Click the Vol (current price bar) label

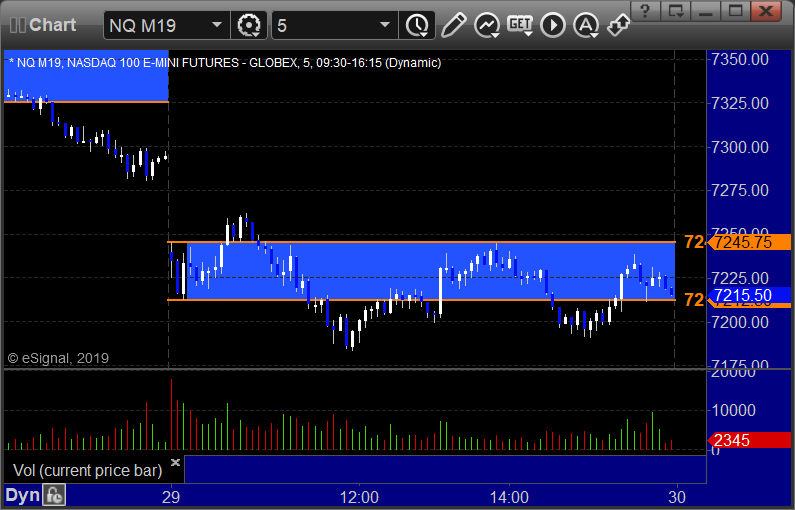click(88, 470)
